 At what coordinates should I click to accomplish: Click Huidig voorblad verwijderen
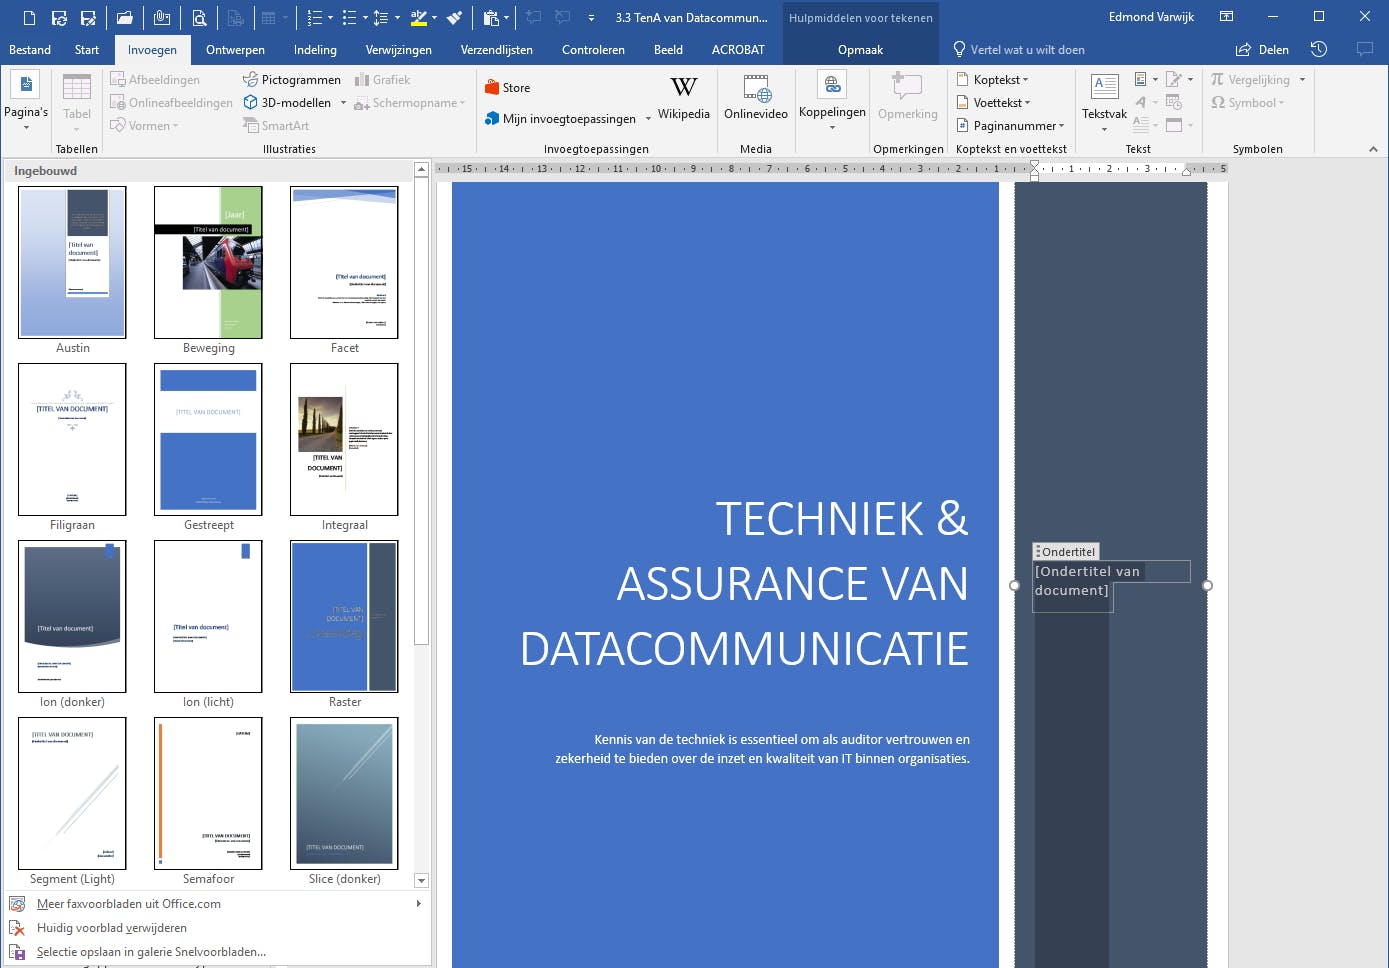[x=112, y=928]
